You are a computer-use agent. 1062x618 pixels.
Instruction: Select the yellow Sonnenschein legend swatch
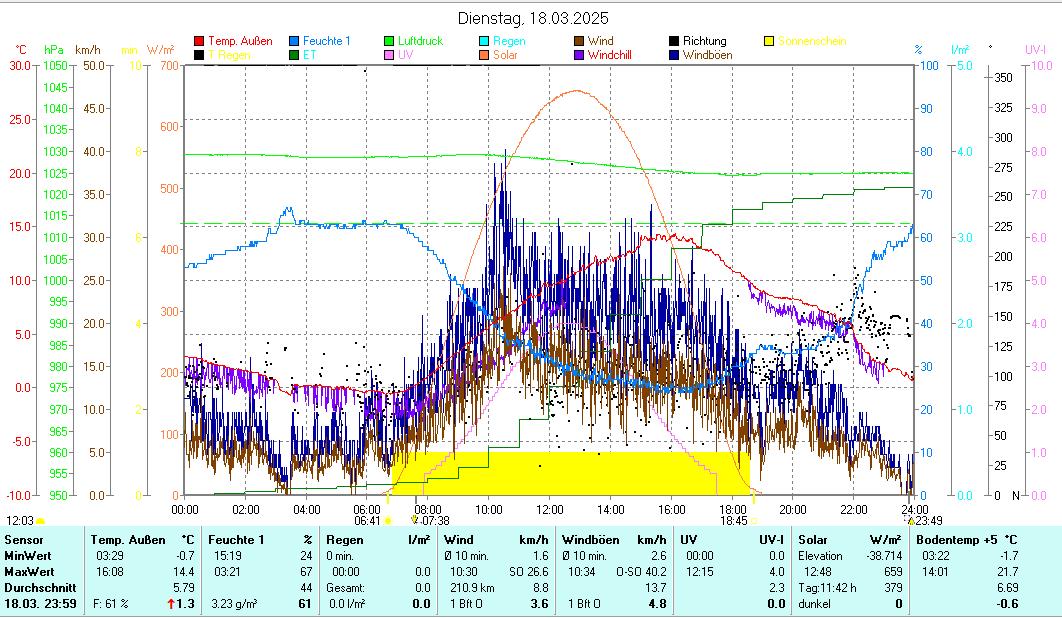pyautogui.click(x=769, y=41)
